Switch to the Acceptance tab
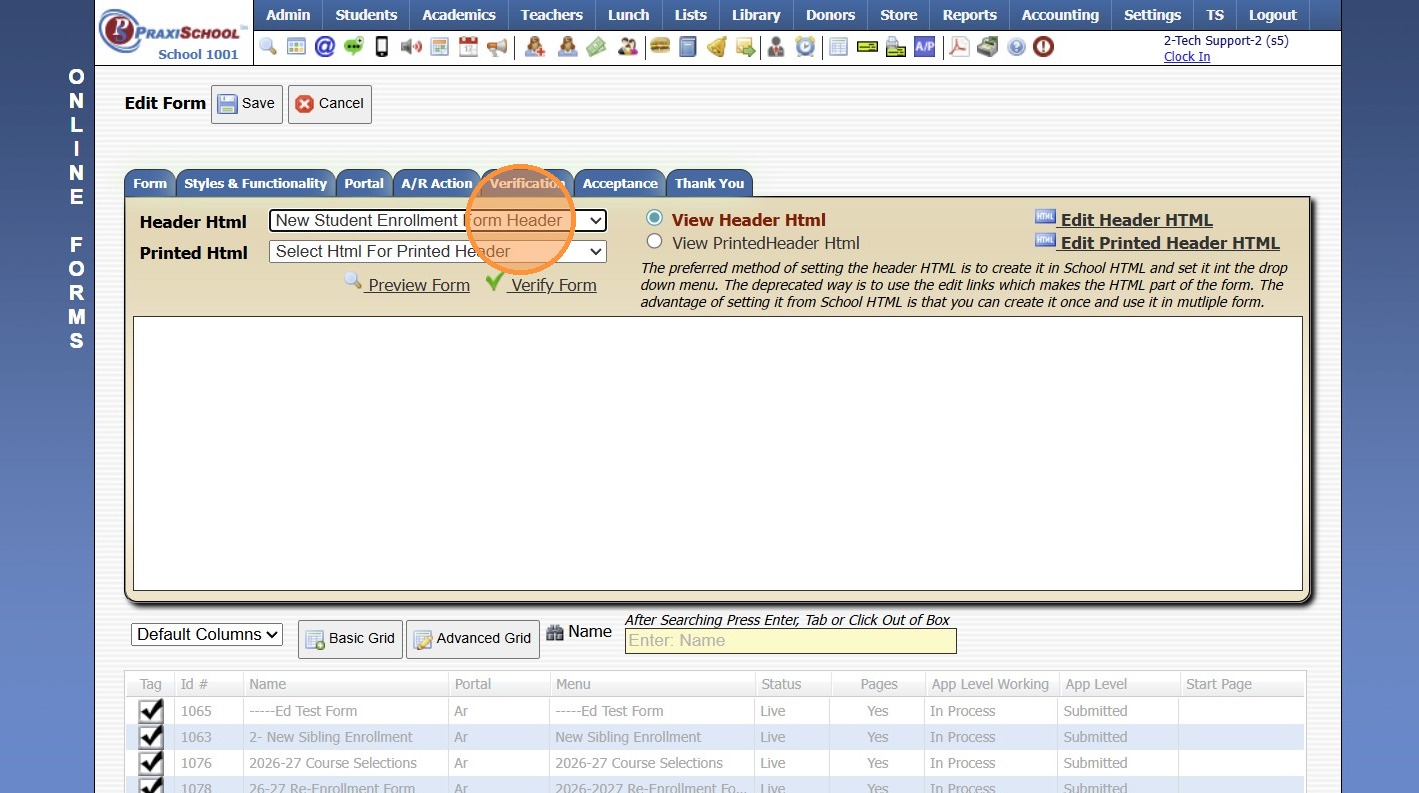Image resolution: width=1419 pixels, height=793 pixels. click(620, 183)
